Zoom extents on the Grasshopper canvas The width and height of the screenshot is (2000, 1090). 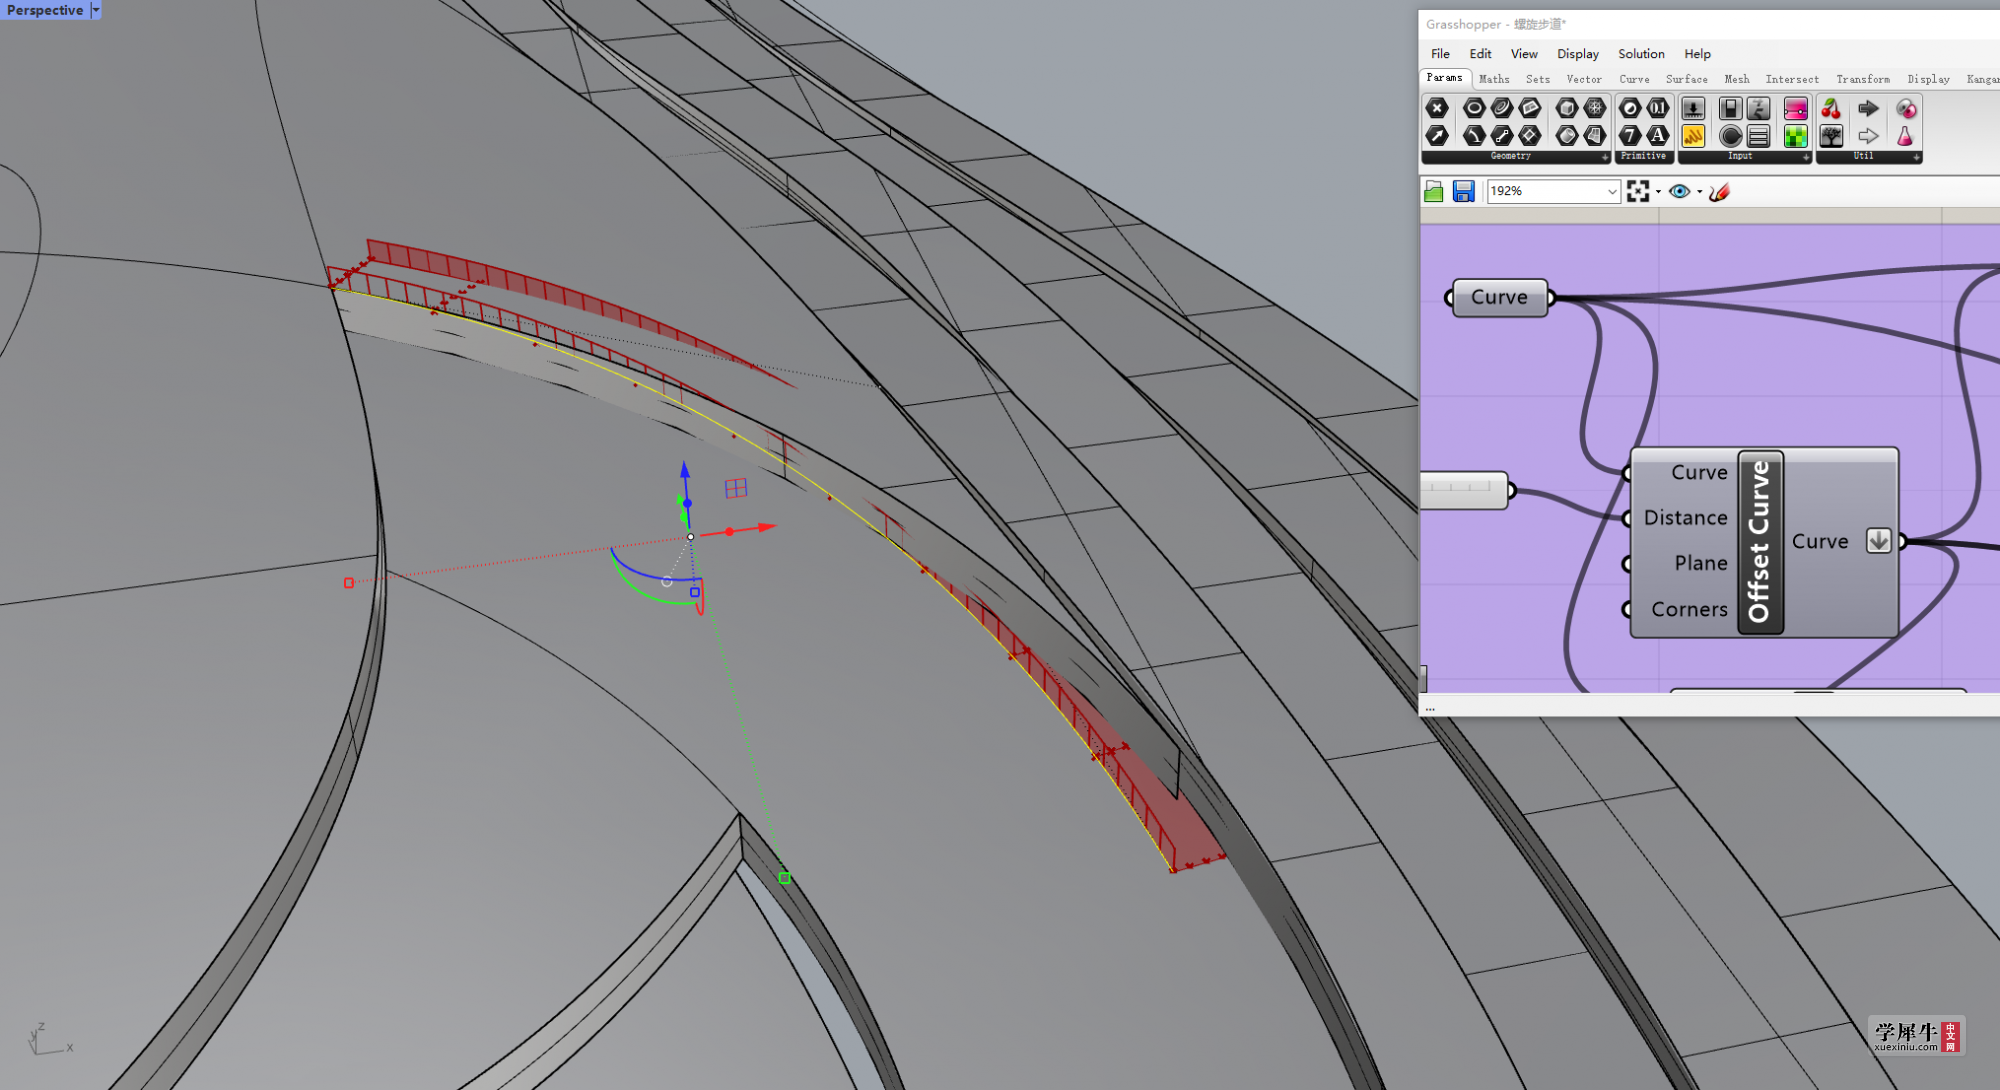(1638, 191)
